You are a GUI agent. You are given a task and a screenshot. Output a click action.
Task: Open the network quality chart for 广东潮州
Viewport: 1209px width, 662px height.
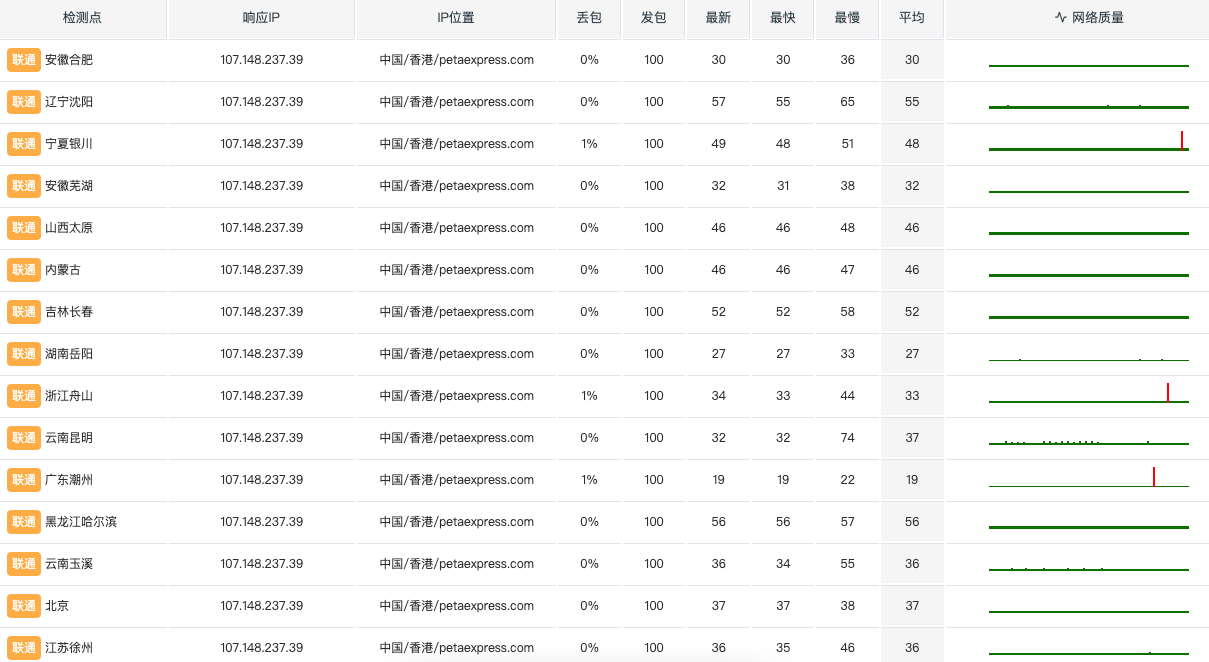(1089, 477)
